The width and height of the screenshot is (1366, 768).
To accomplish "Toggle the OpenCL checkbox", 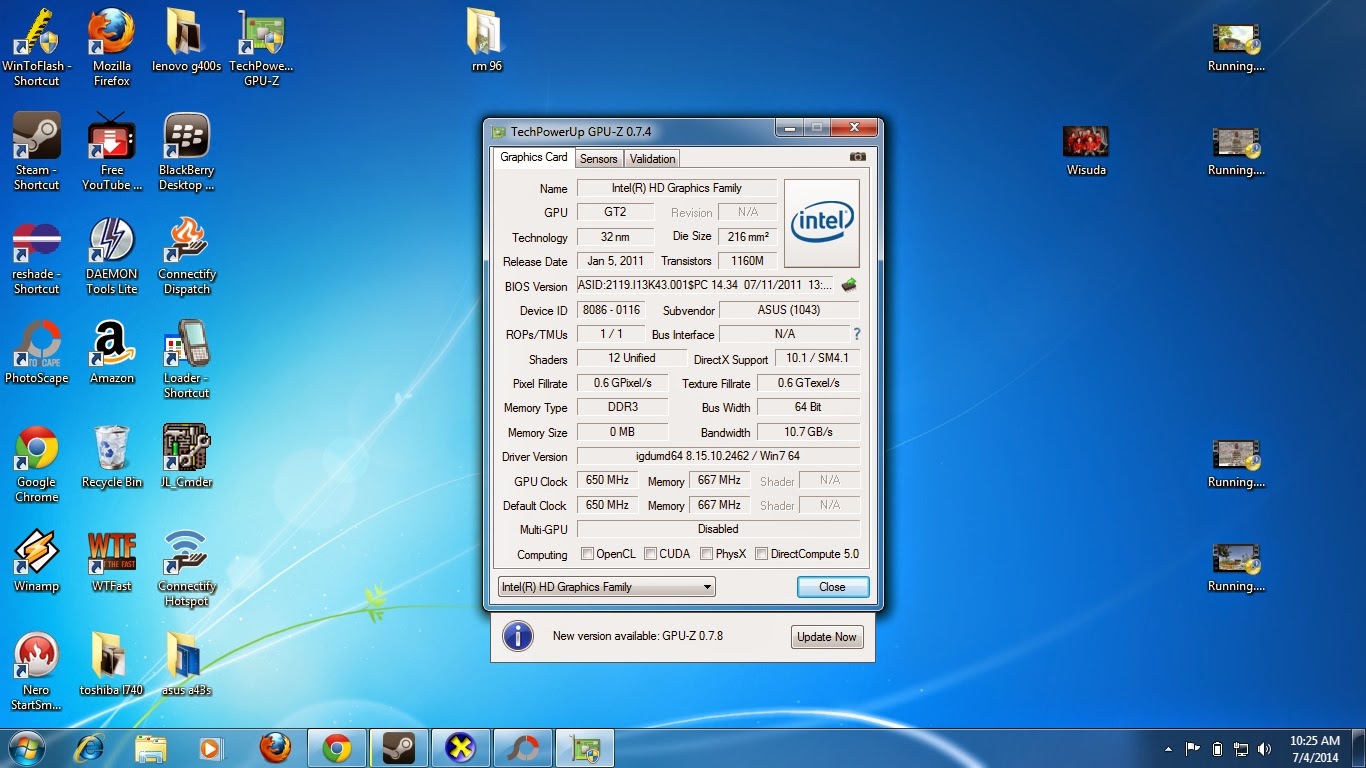I will [x=588, y=553].
